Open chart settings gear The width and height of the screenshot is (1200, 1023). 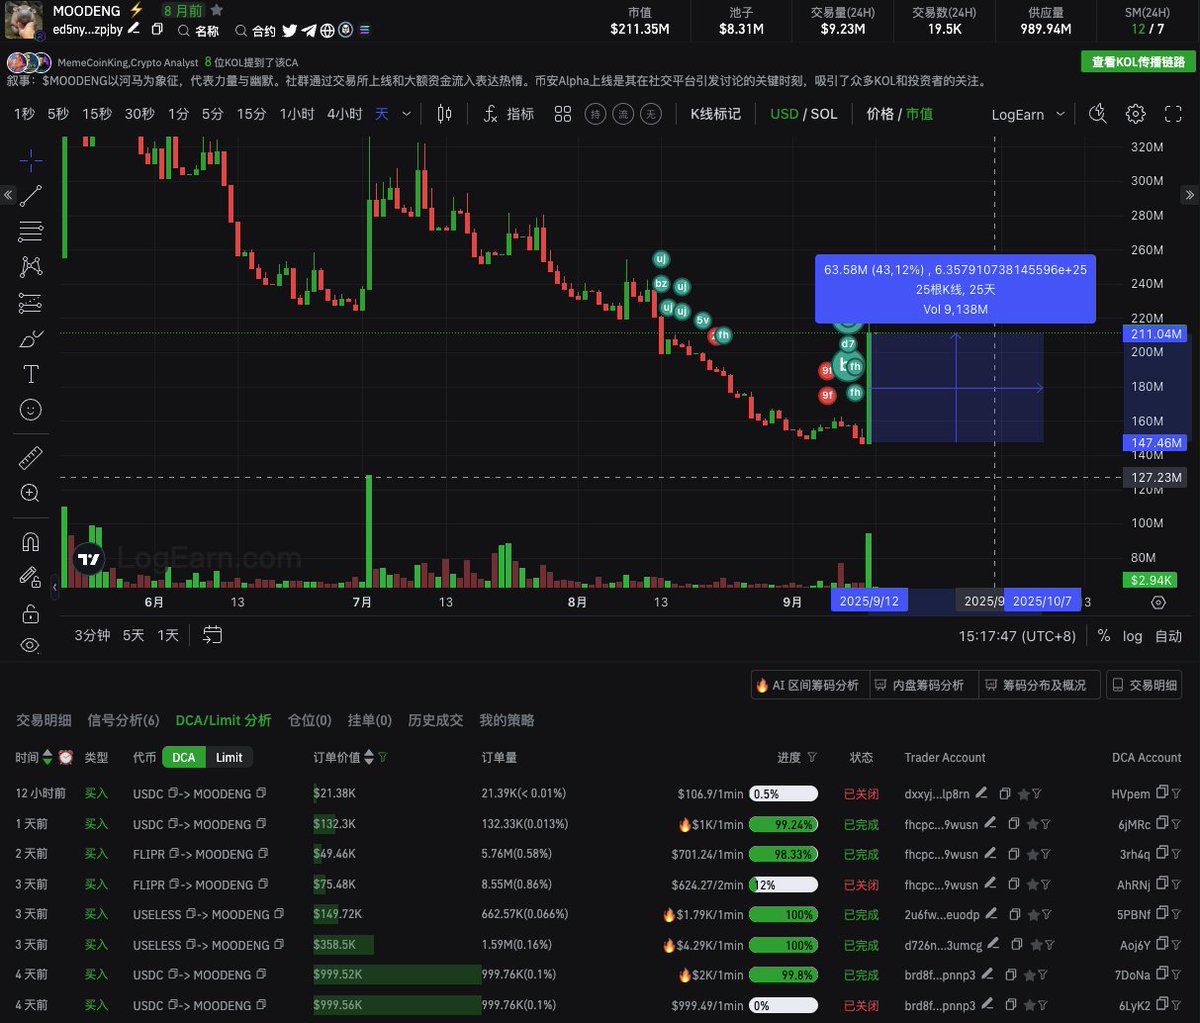click(1135, 114)
